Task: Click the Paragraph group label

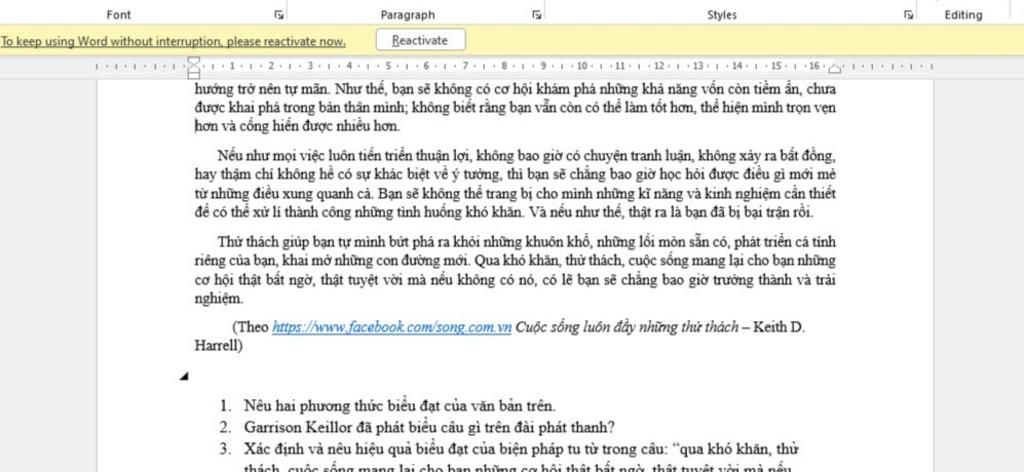Action: pyautogui.click(x=408, y=14)
